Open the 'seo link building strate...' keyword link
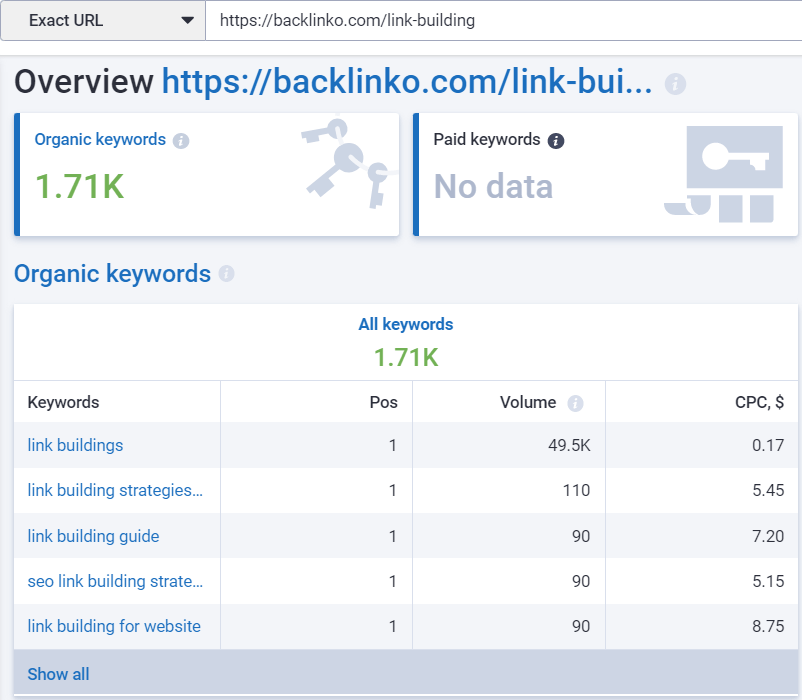Screen dimensions: 802x700 coord(115,581)
